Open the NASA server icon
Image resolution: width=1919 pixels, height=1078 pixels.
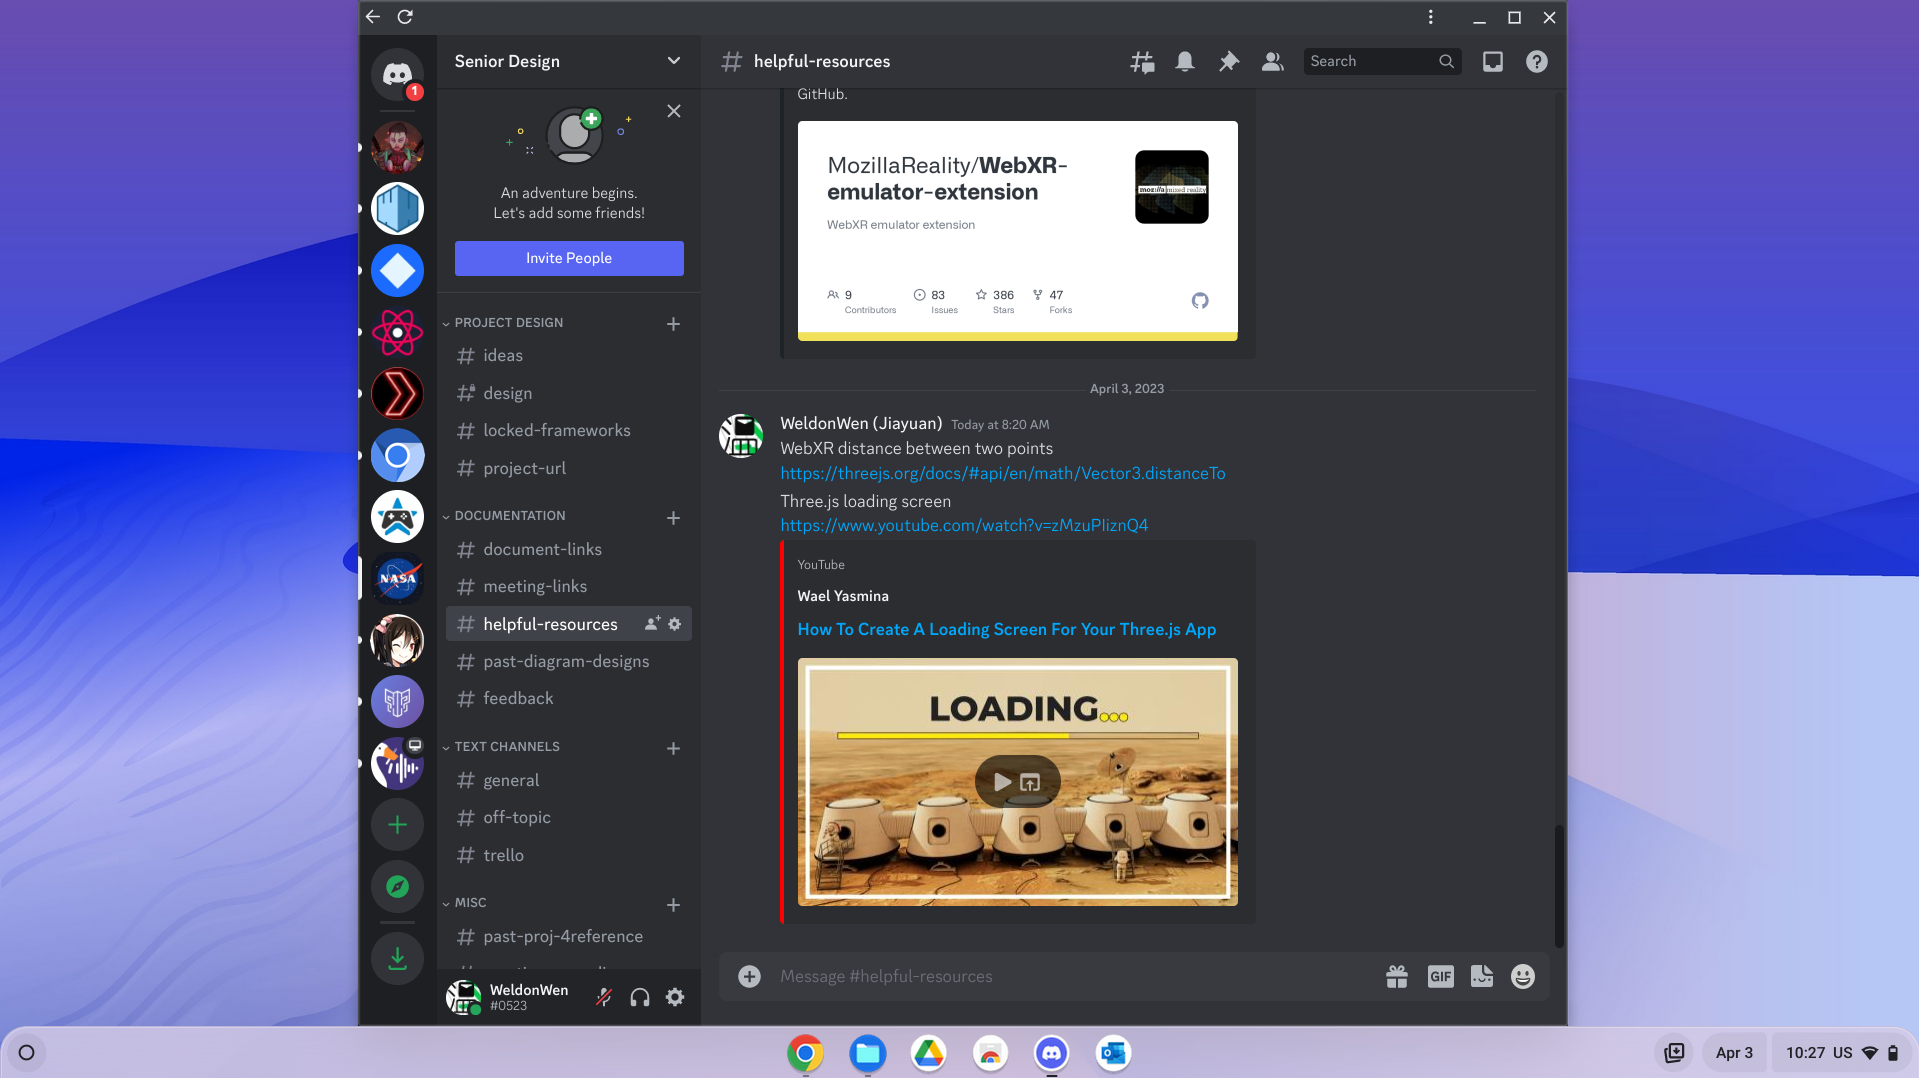tap(397, 578)
